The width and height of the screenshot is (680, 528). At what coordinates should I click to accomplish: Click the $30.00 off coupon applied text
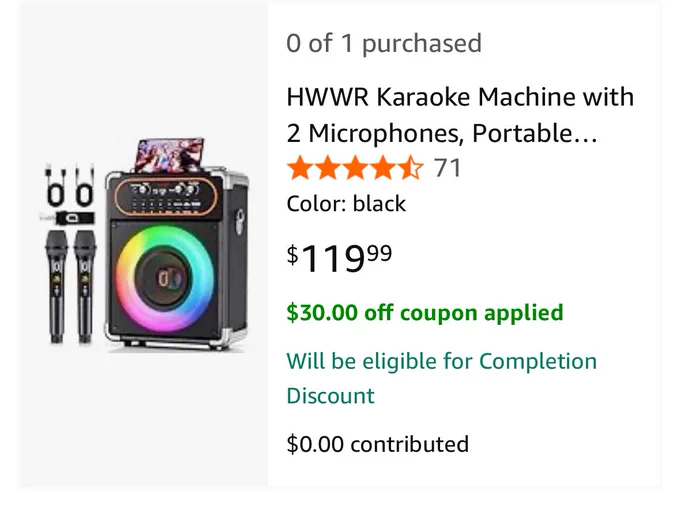click(425, 312)
